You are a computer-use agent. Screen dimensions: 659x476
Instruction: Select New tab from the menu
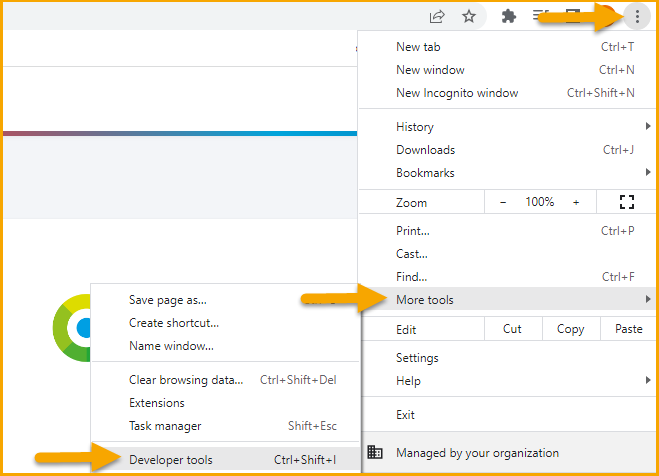point(507,47)
